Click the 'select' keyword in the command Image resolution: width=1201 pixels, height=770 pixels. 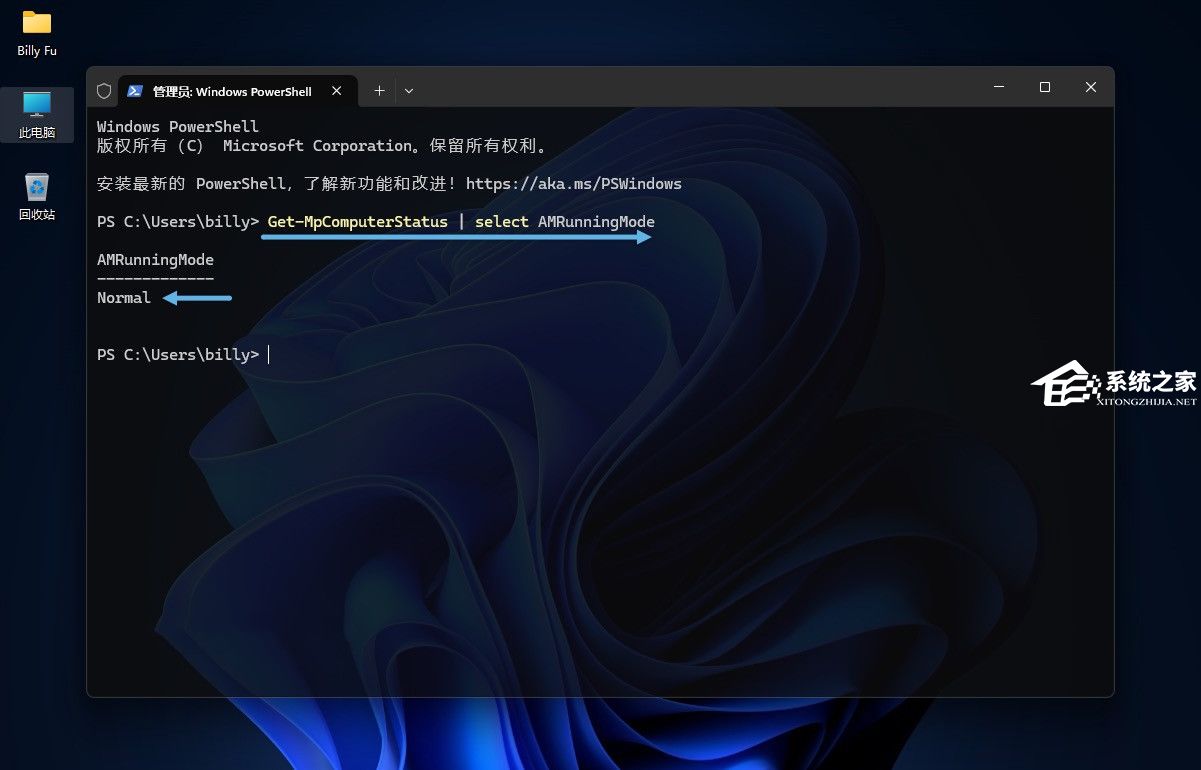click(x=502, y=222)
